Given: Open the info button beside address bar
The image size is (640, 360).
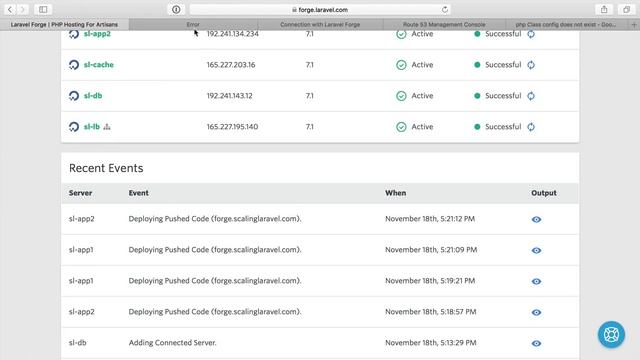Looking at the screenshot, I should [176, 9].
